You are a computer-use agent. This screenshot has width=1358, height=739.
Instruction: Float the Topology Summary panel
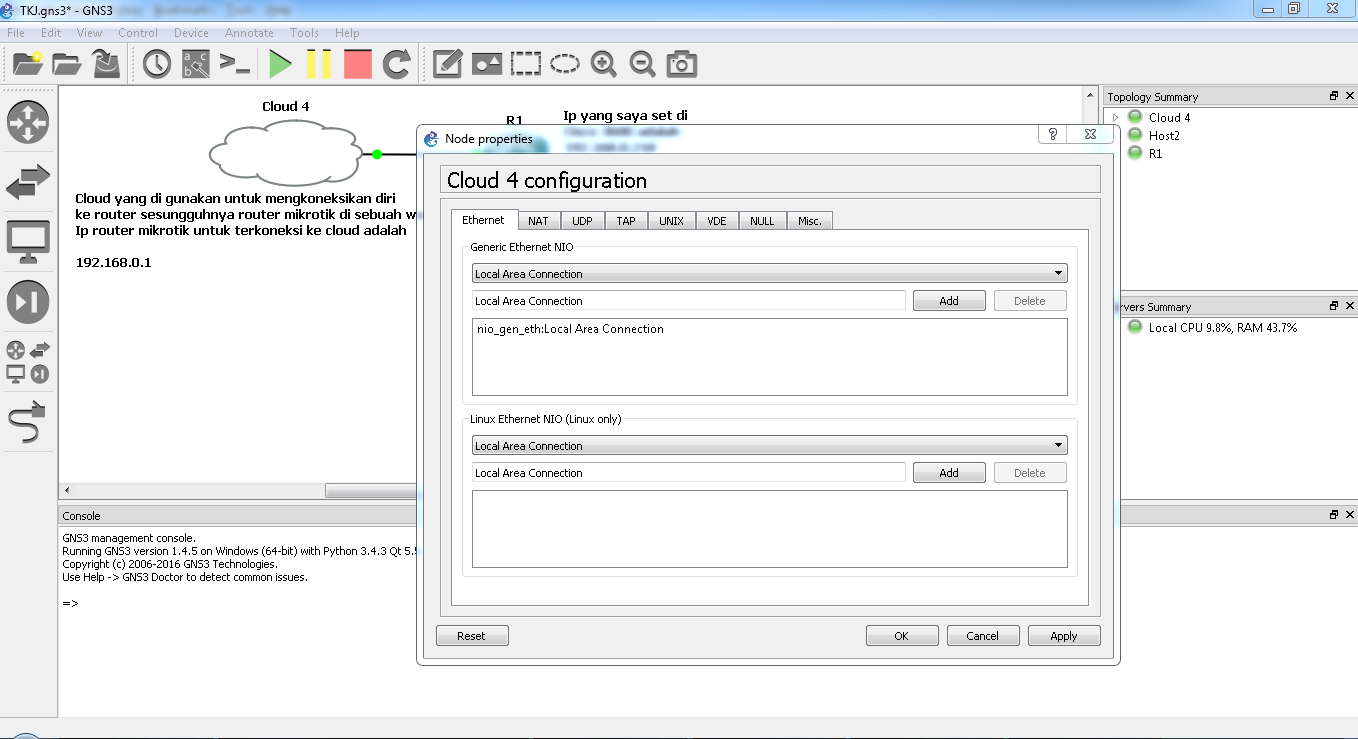point(1334,96)
